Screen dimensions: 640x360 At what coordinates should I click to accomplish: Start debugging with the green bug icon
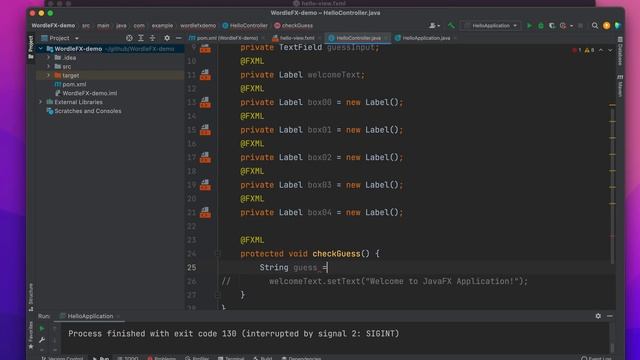[541, 25]
